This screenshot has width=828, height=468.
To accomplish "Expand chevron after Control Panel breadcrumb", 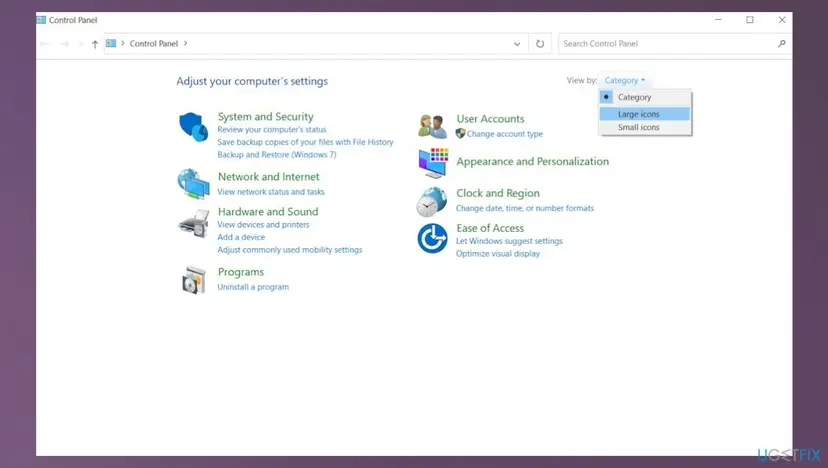I will tap(185, 43).
